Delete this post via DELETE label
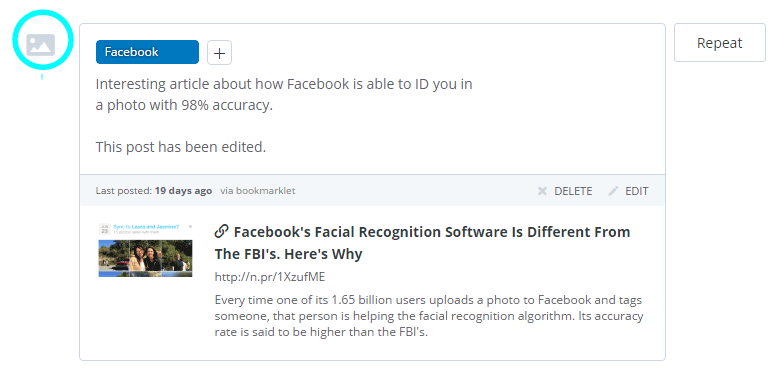 (x=573, y=191)
